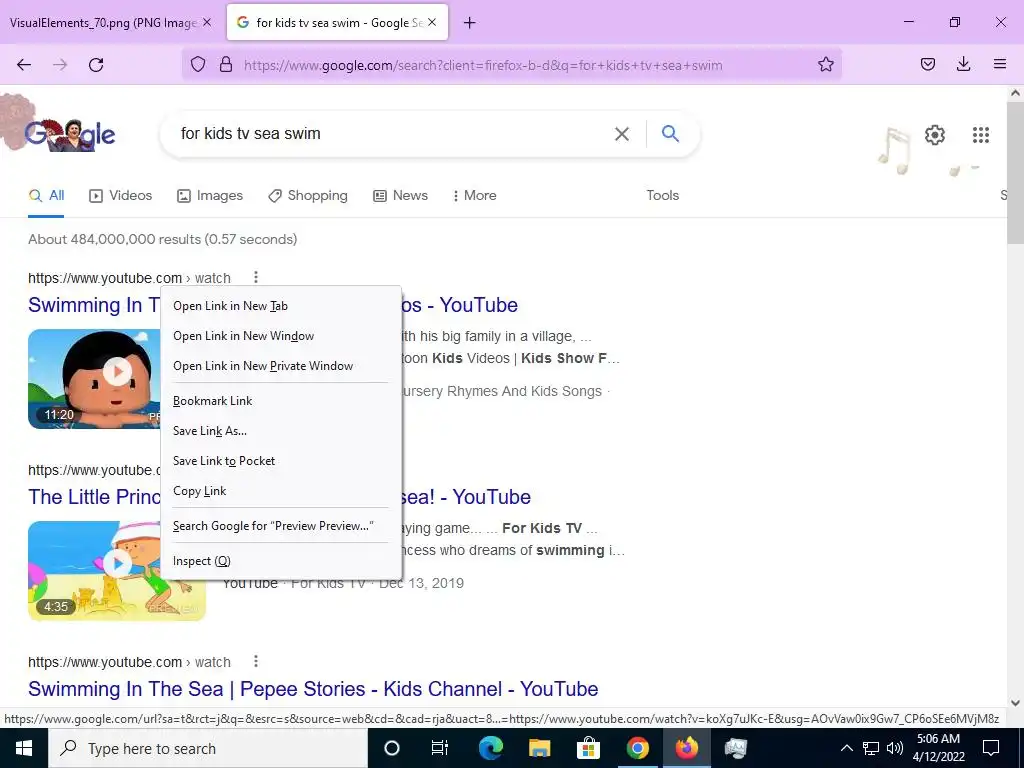Open three-dot menu beside Pepee Stories result
The image size is (1024, 768).
point(256,661)
